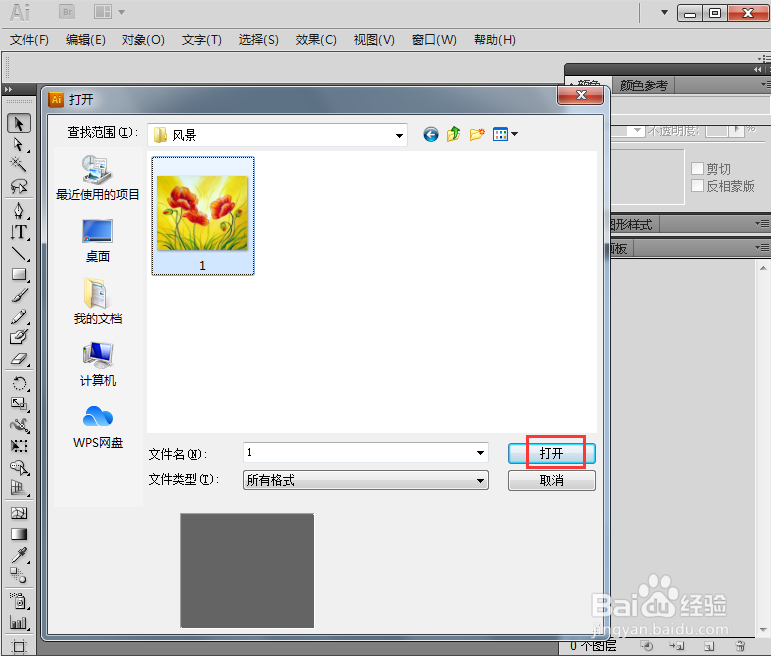Screen dimensions: 771x656
Task: Select the flower image thumbnail named 1
Action: coord(203,216)
